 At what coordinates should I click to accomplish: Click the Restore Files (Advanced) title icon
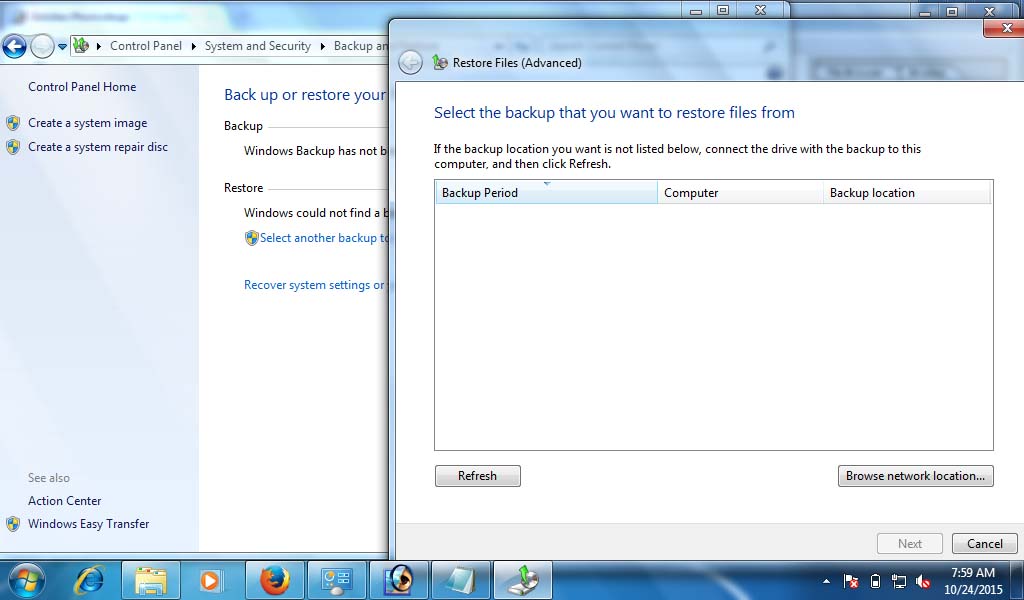[x=441, y=63]
